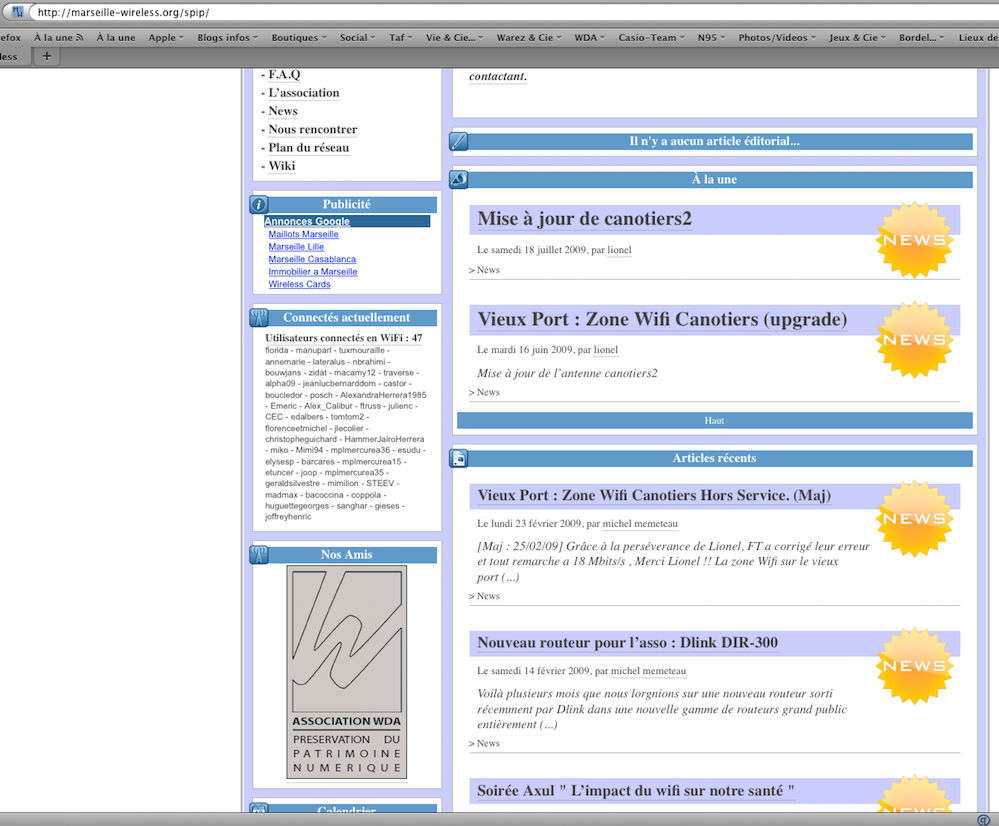Click the Association WDA logo image
Screen dimensions: 999x826
[x=347, y=672]
